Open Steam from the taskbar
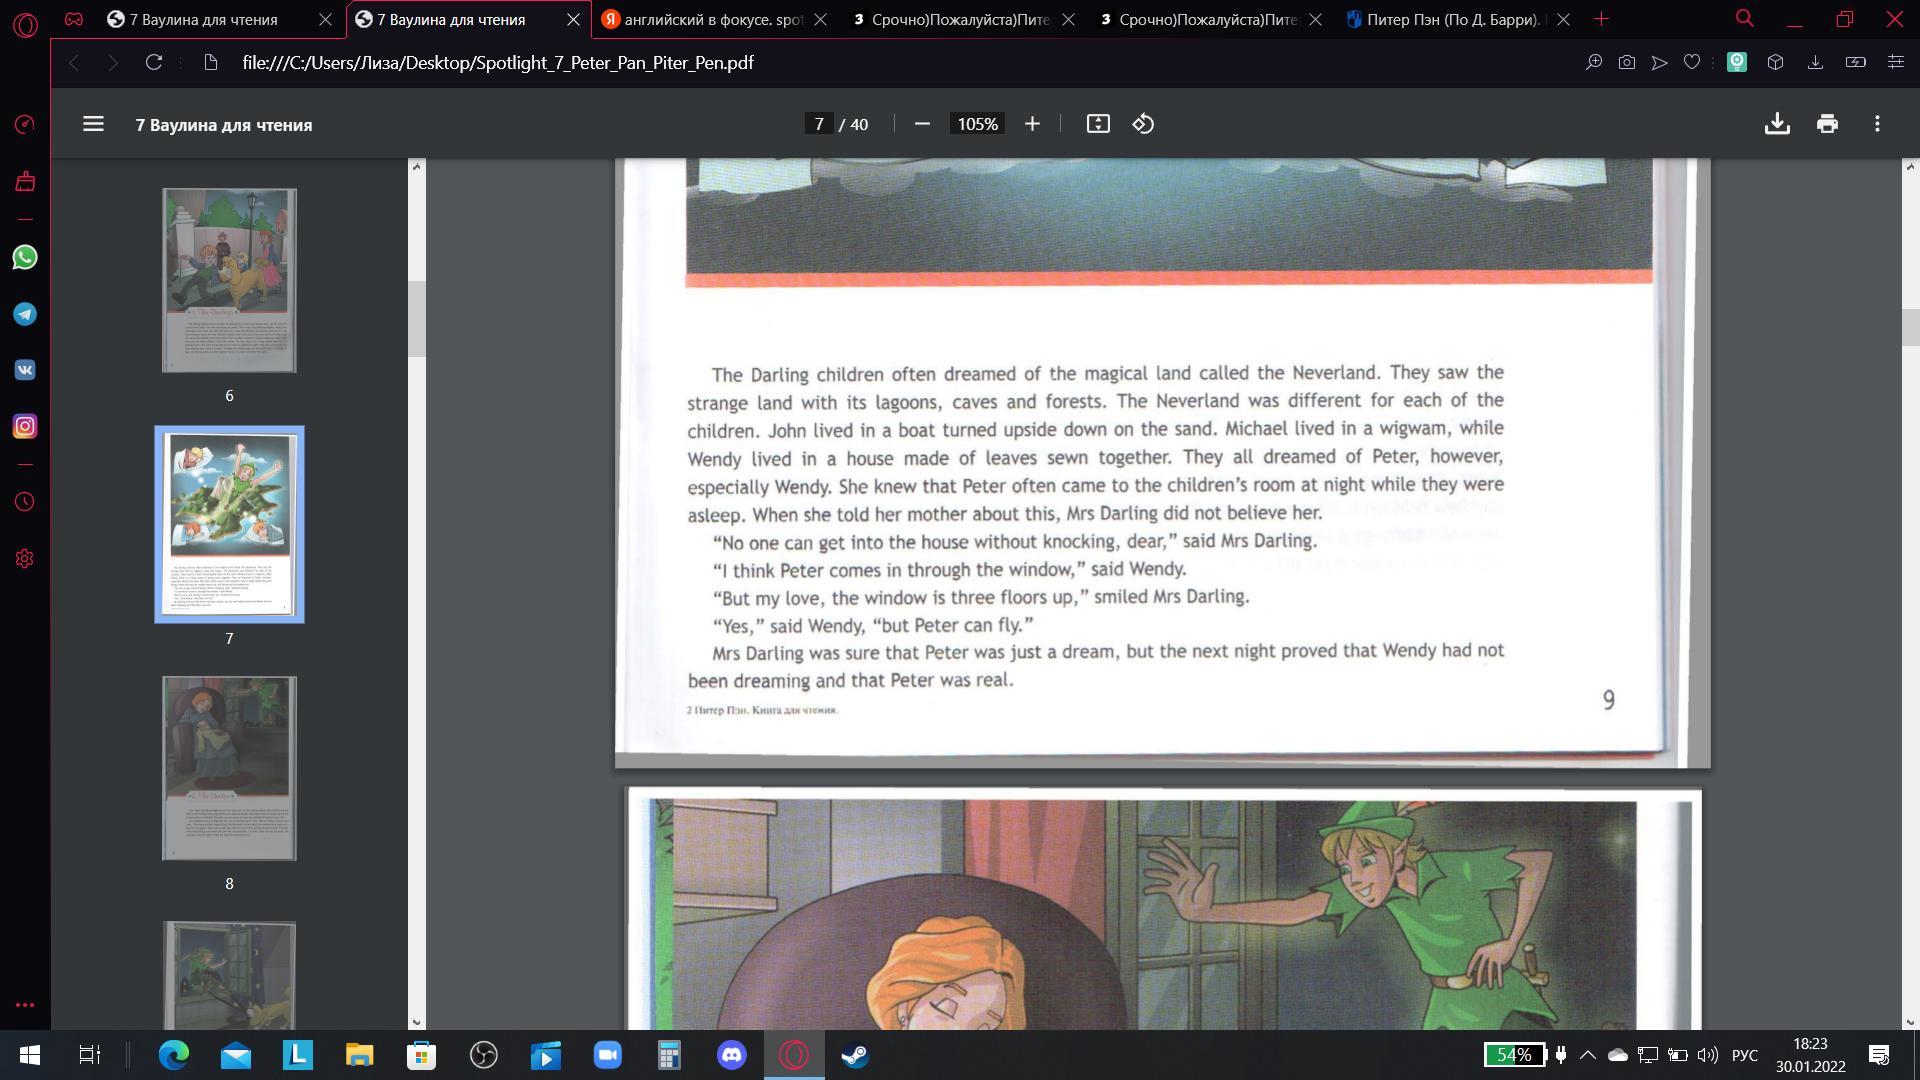This screenshot has height=1080, width=1920. pyautogui.click(x=855, y=1055)
